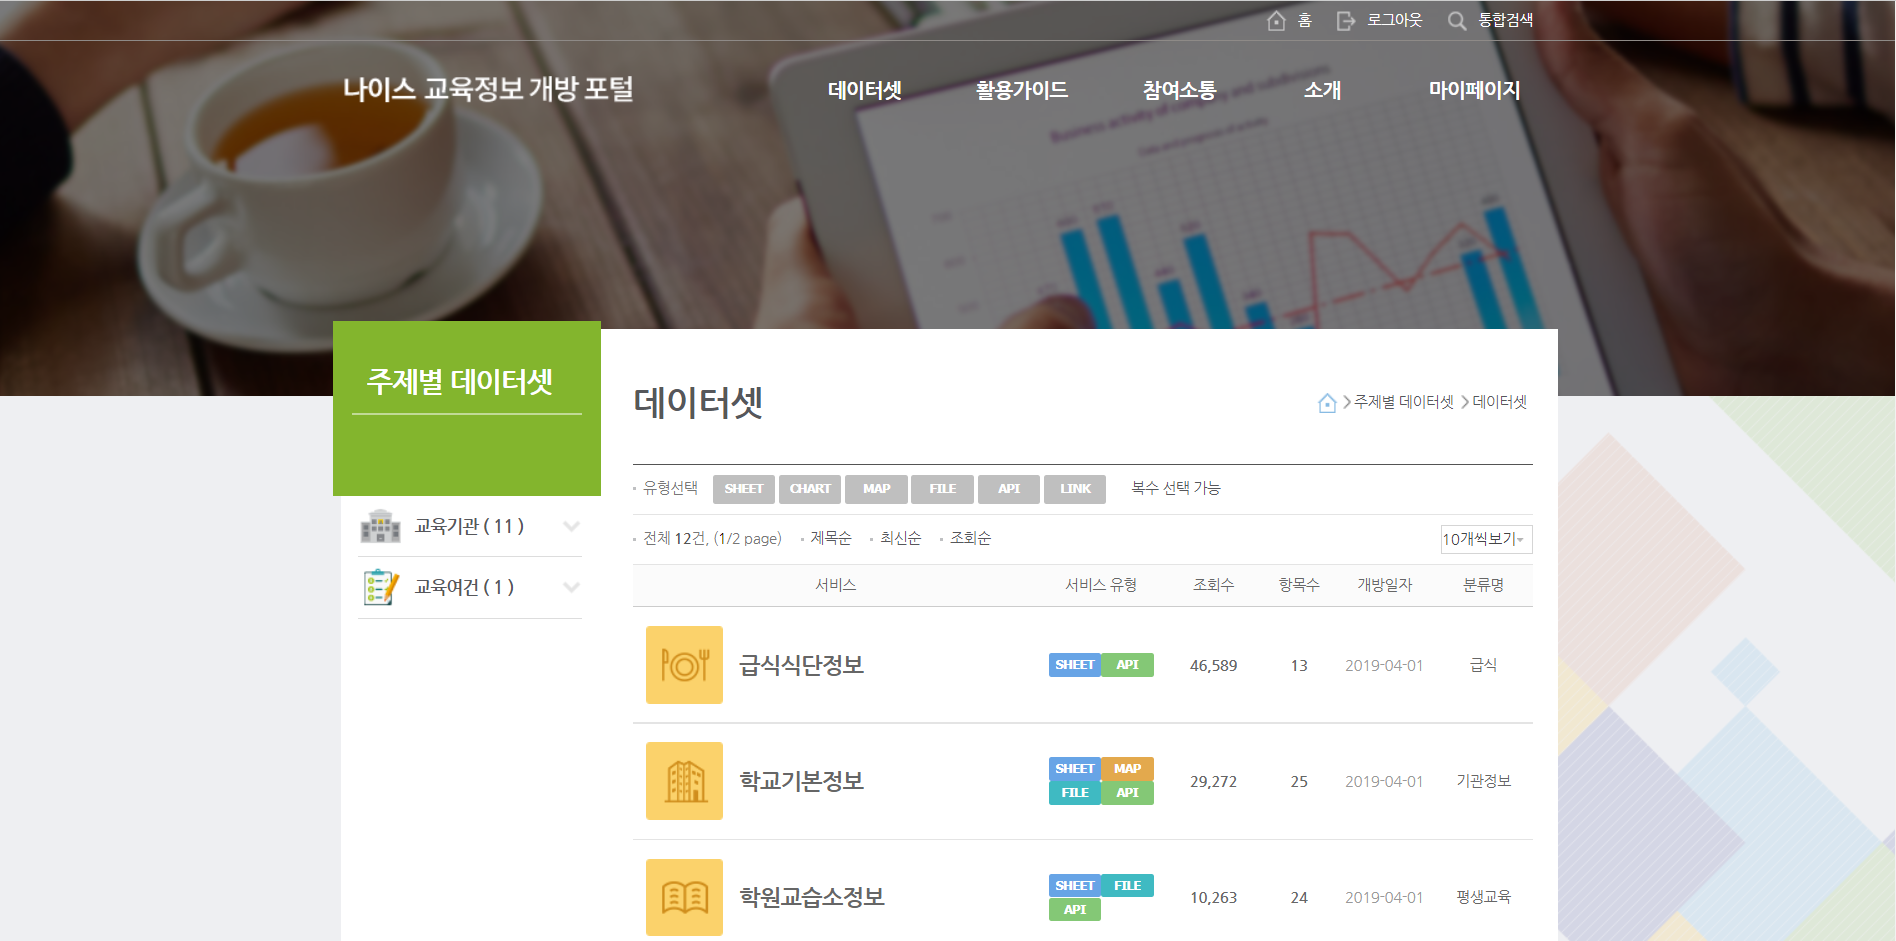
Task: Open 소개 main menu
Action: (x=1322, y=90)
